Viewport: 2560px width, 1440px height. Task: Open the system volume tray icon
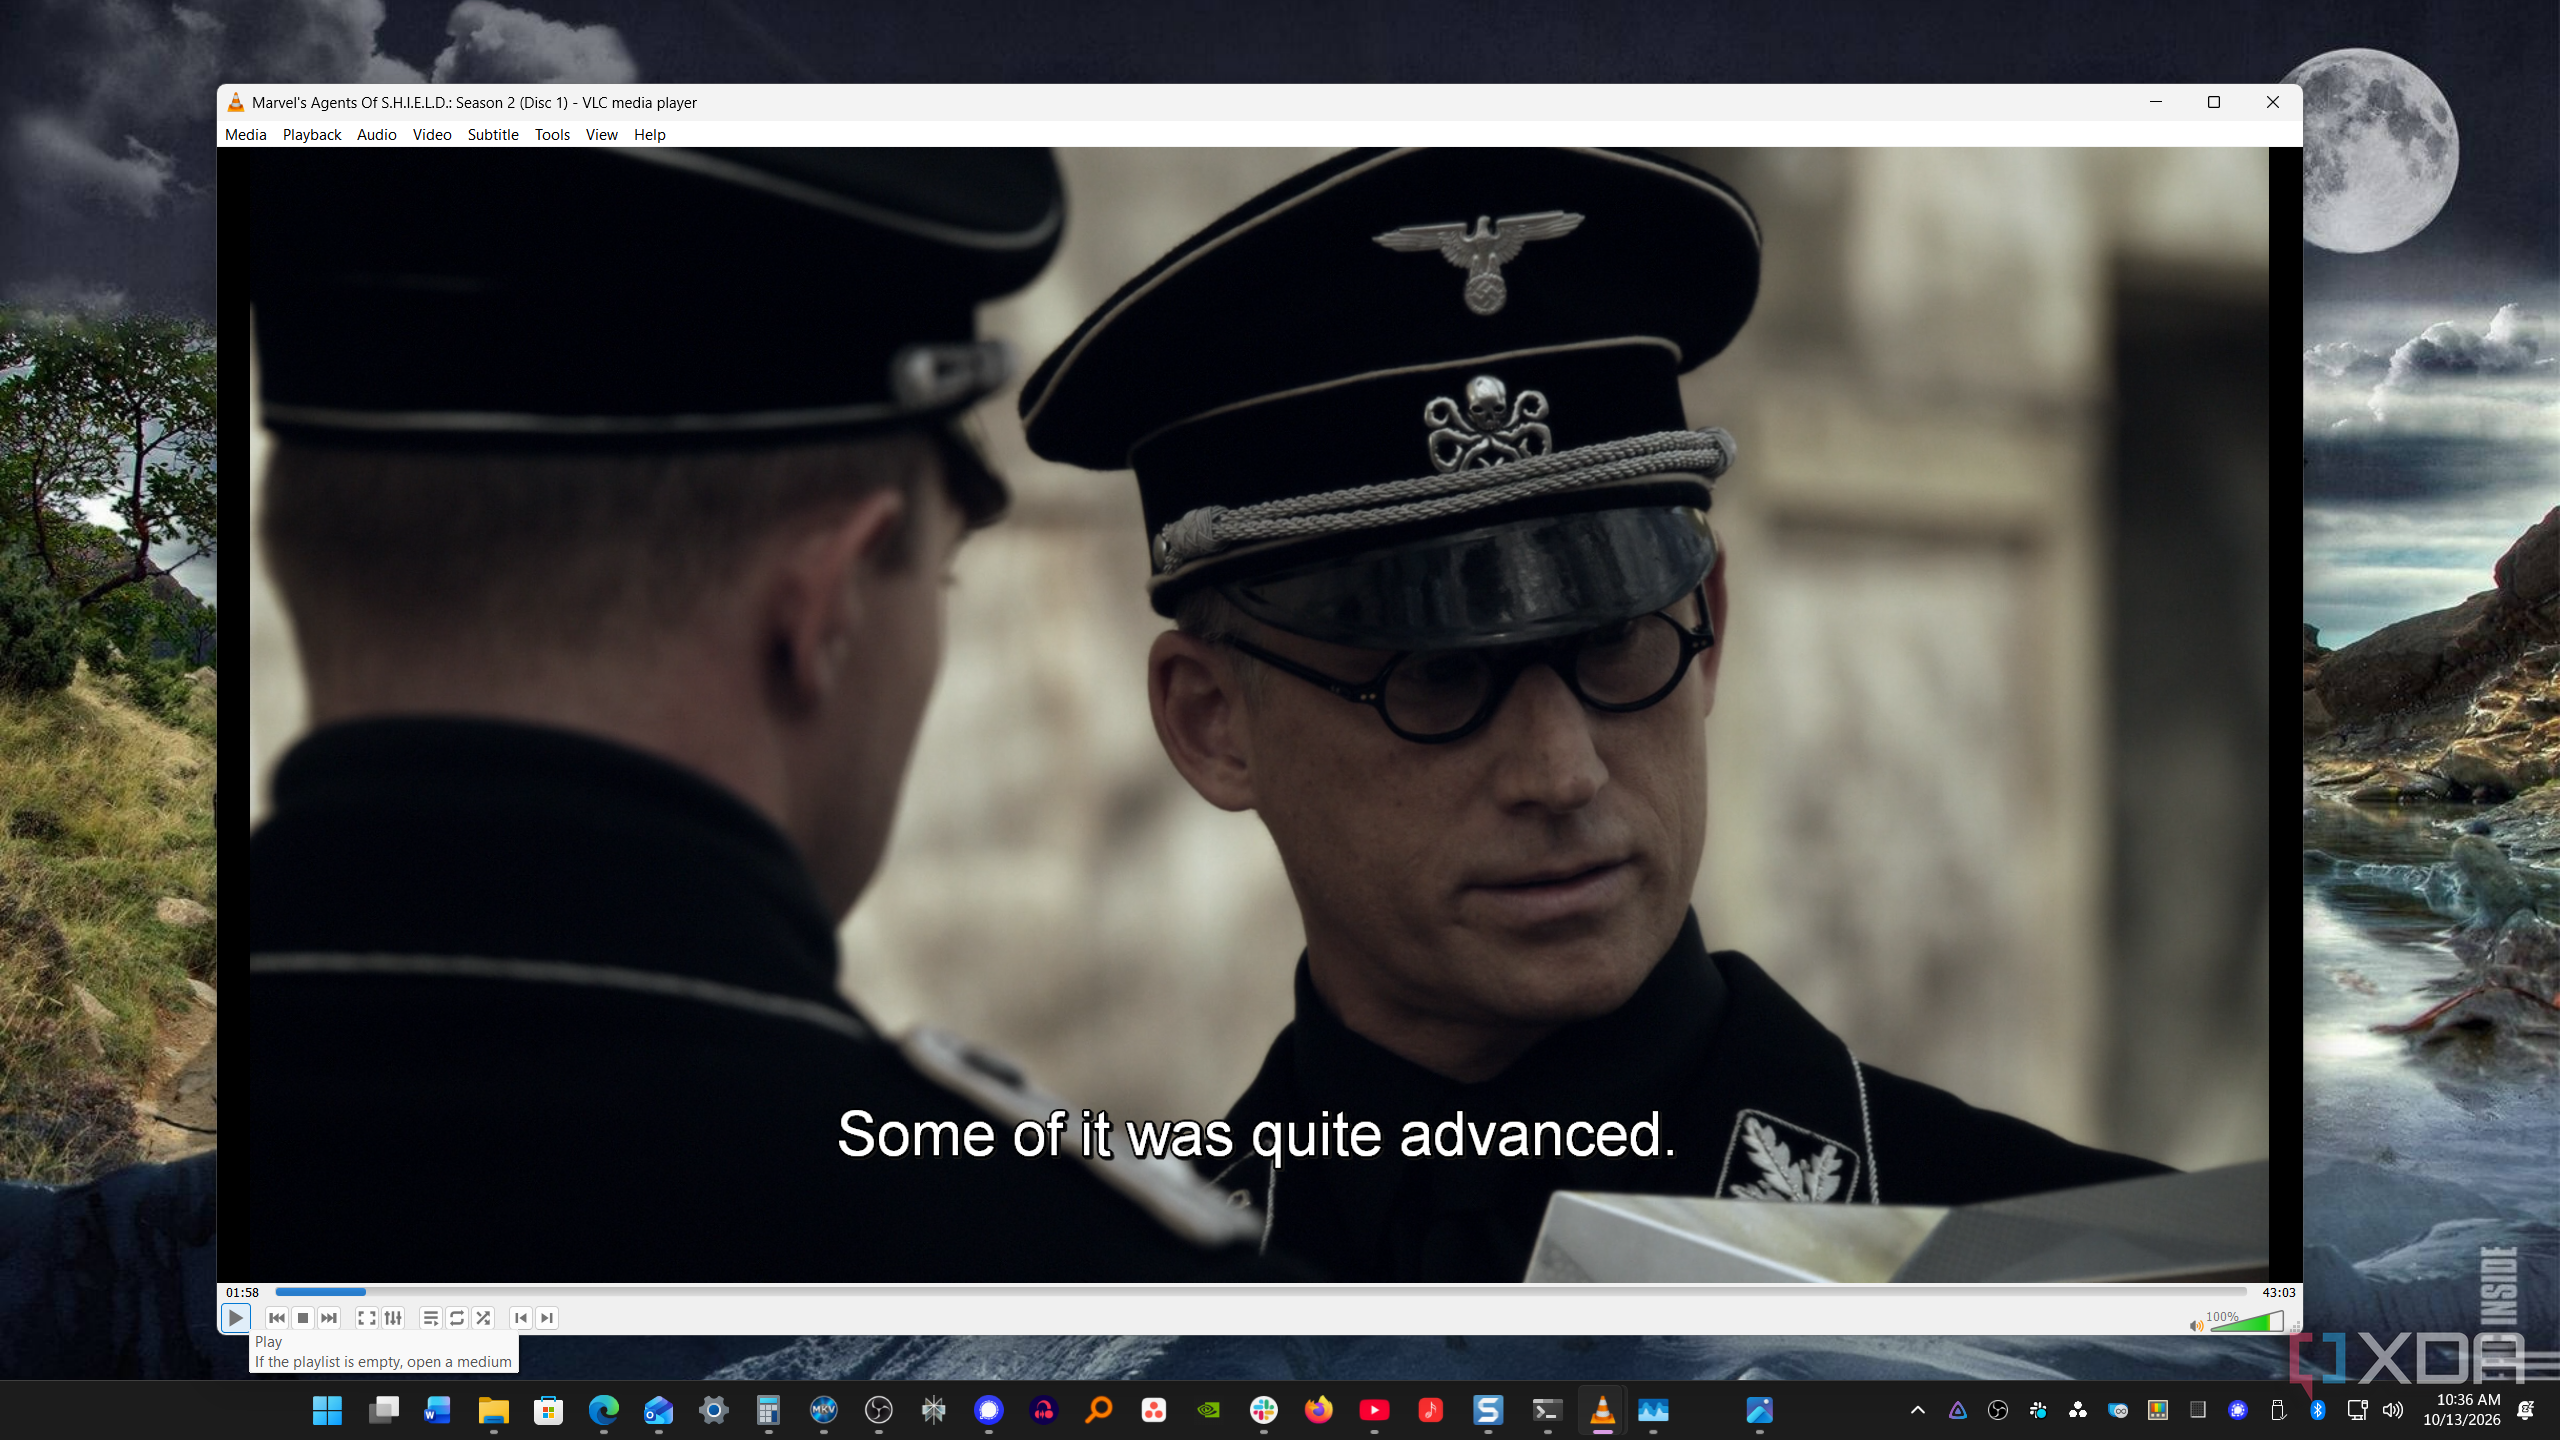click(2393, 1410)
